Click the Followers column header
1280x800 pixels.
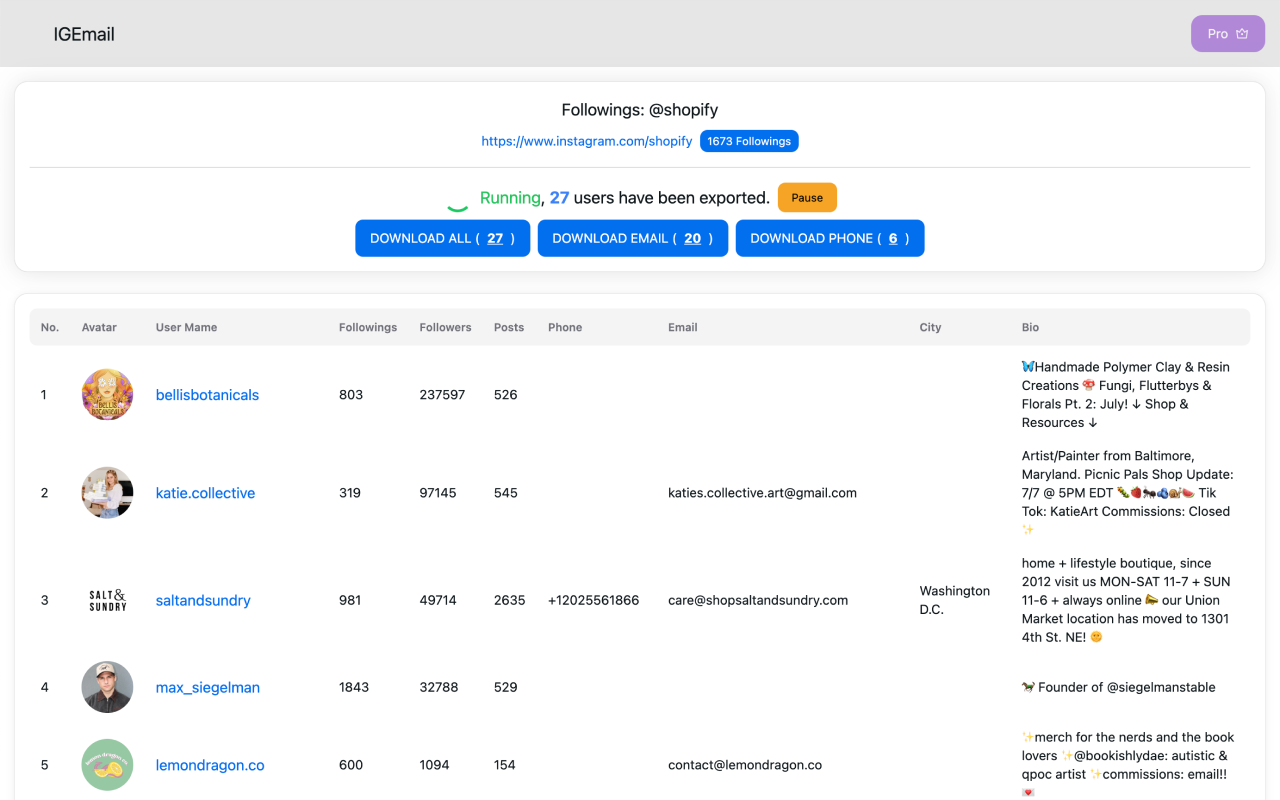[x=445, y=327]
